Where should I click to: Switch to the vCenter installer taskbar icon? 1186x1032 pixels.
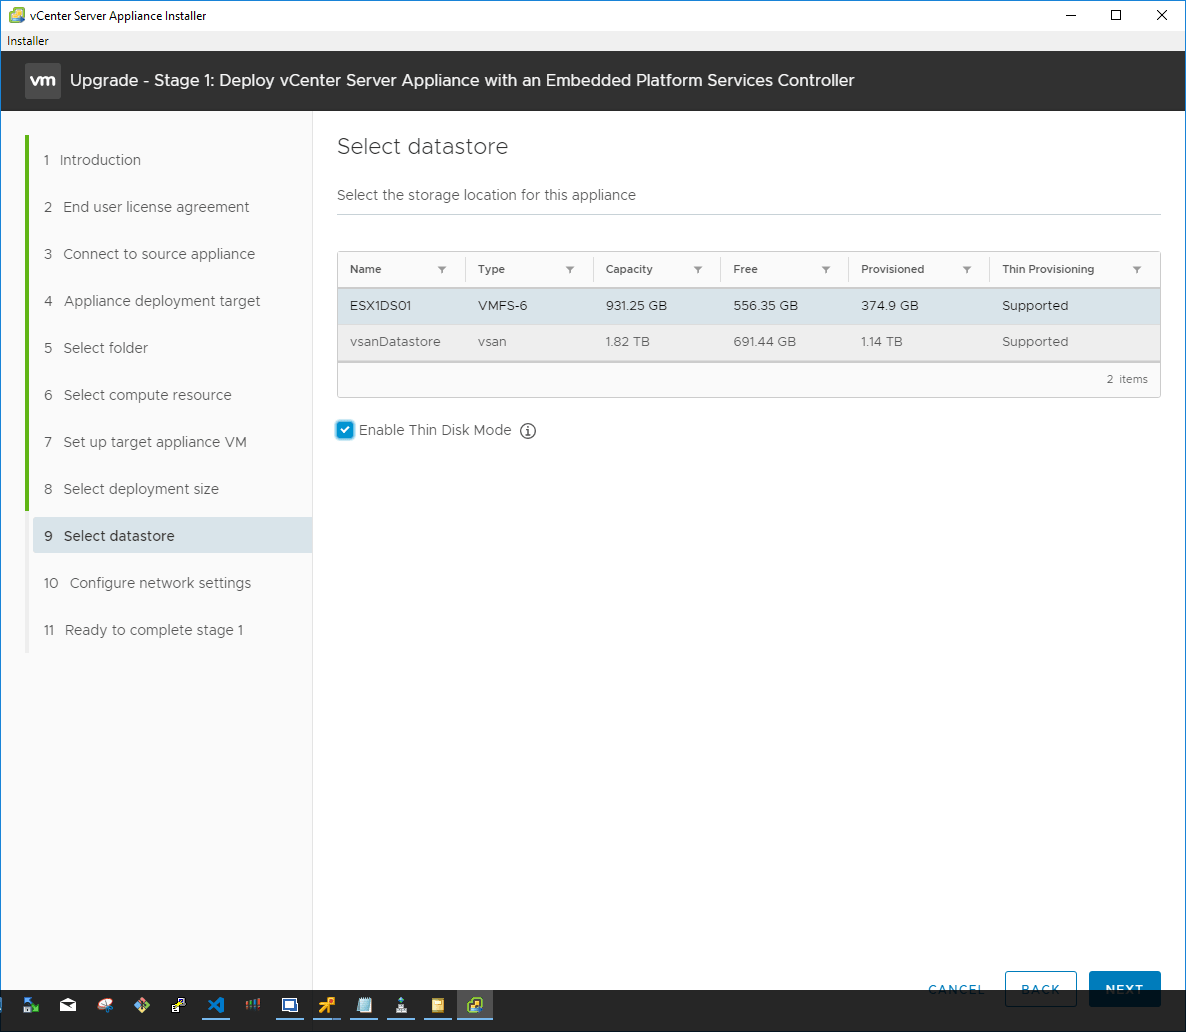pos(475,1005)
